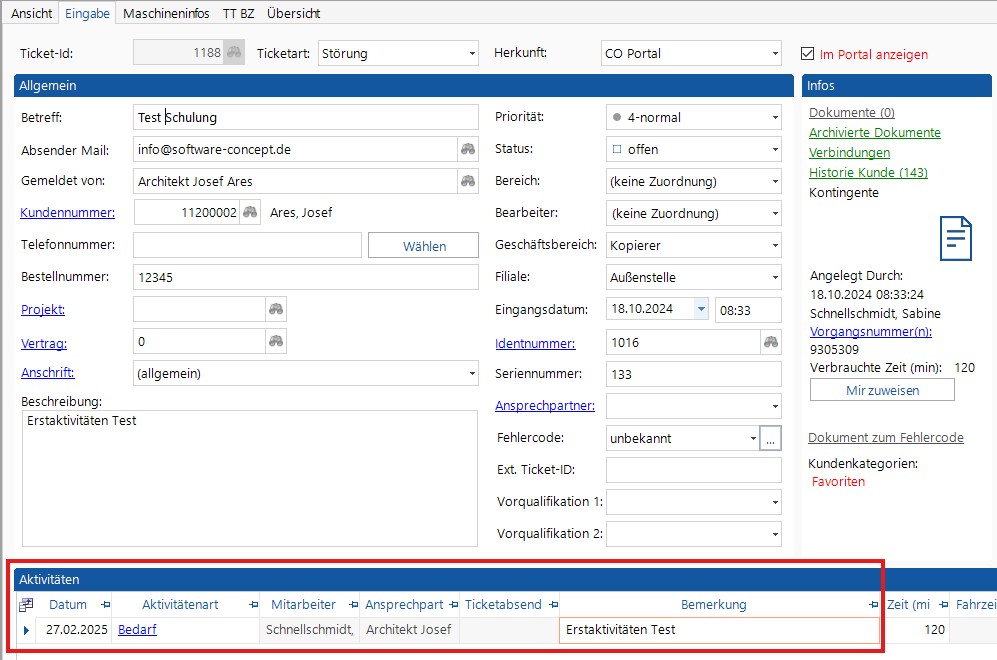Open Vertrag search binoculars
This screenshot has width=997, height=660.
275,341
